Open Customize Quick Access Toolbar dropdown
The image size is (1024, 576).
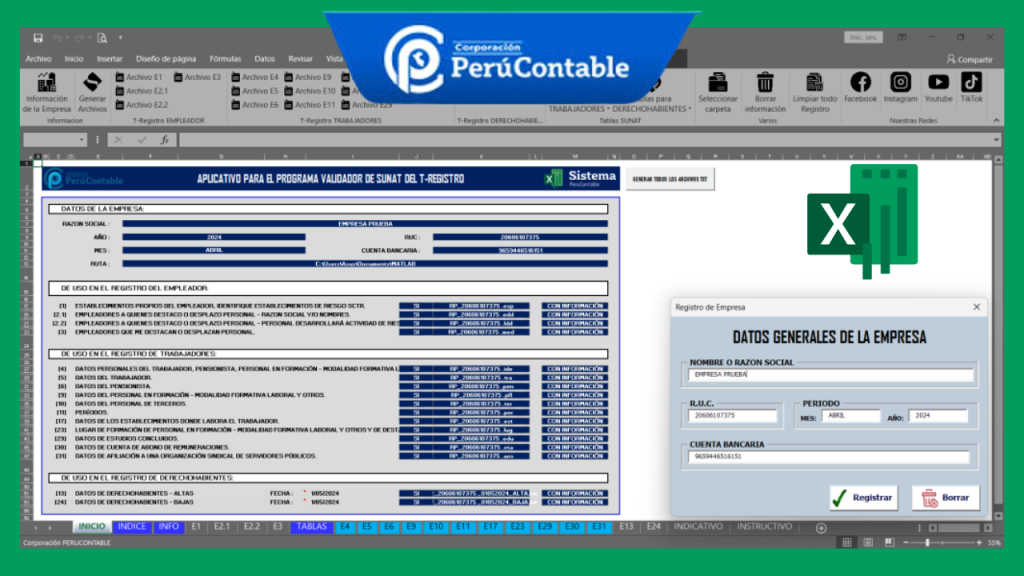[x=121, y=38]
